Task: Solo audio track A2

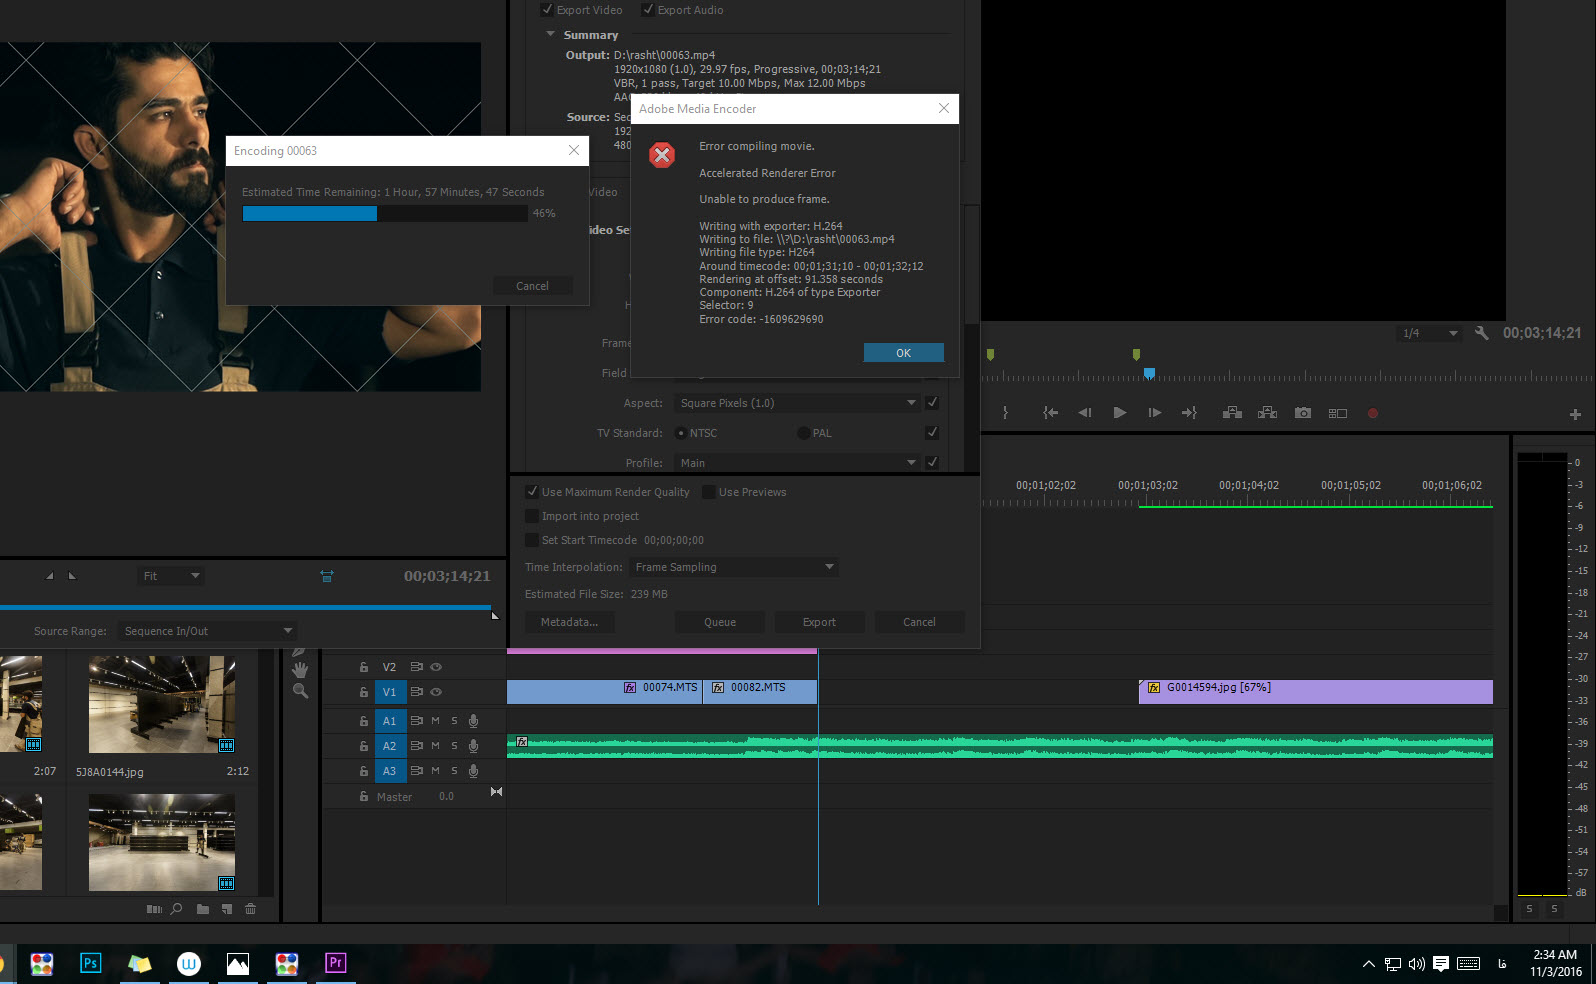Action: [x=454, y=746]
